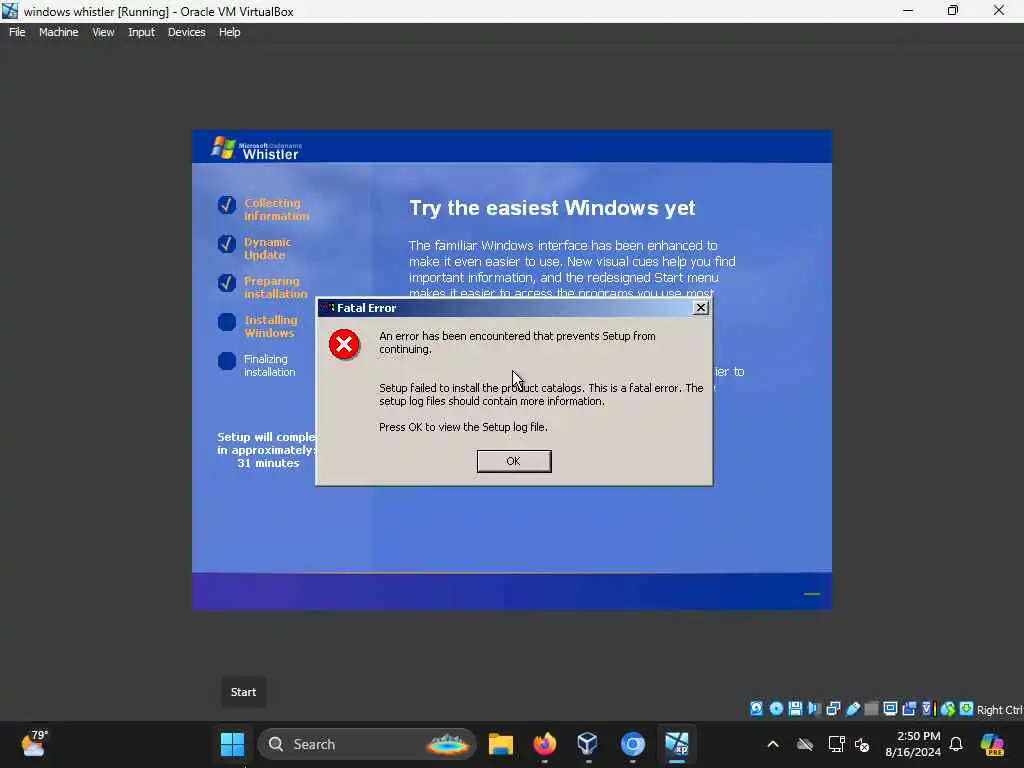Click the red error icon in dialog
The height and width of the screenshot is (768, 1024).
coord(344,344)
